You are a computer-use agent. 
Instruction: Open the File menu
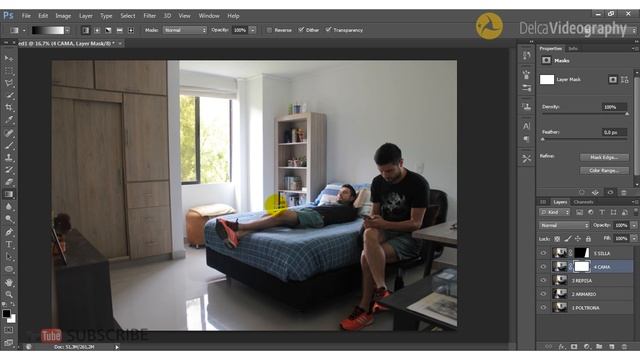point(27,16)
